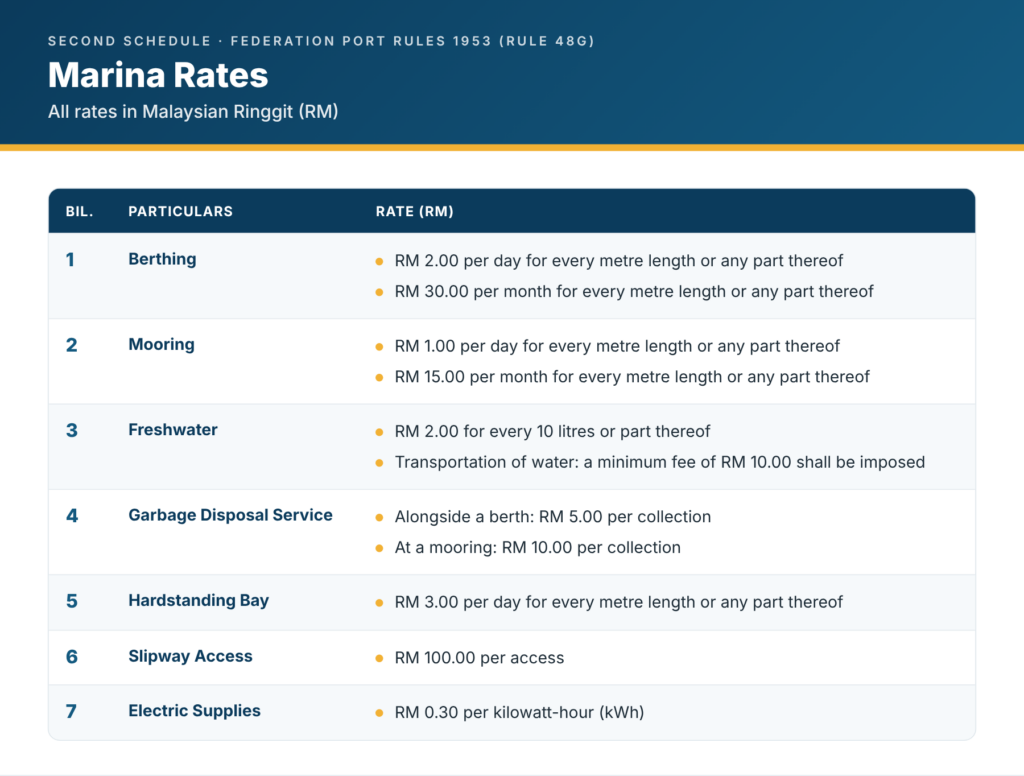This screenshot has height=776, width=1024.
Task: Click 'RM 100.00 per access' rate
Action: tap(479, 658)
